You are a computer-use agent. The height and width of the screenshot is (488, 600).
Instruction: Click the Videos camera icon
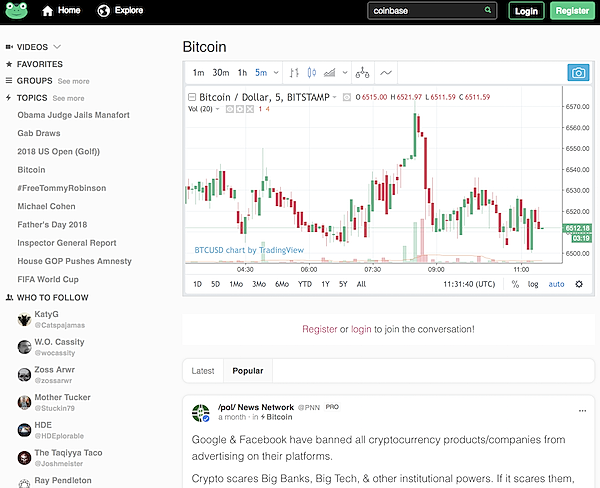(x=9, y=47)
